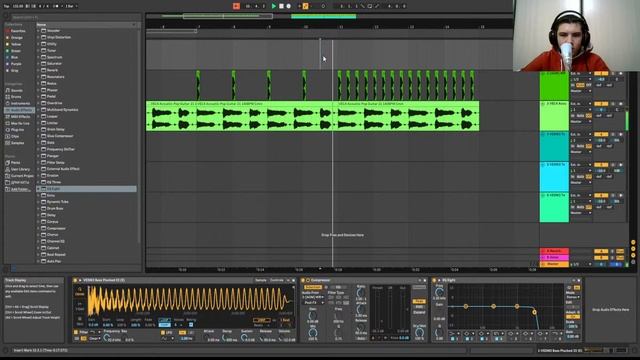This screenshot has width=640, height=360.
Task: Toggle the Arrangement loop switch in transport
Action: [x=370, y=6]
